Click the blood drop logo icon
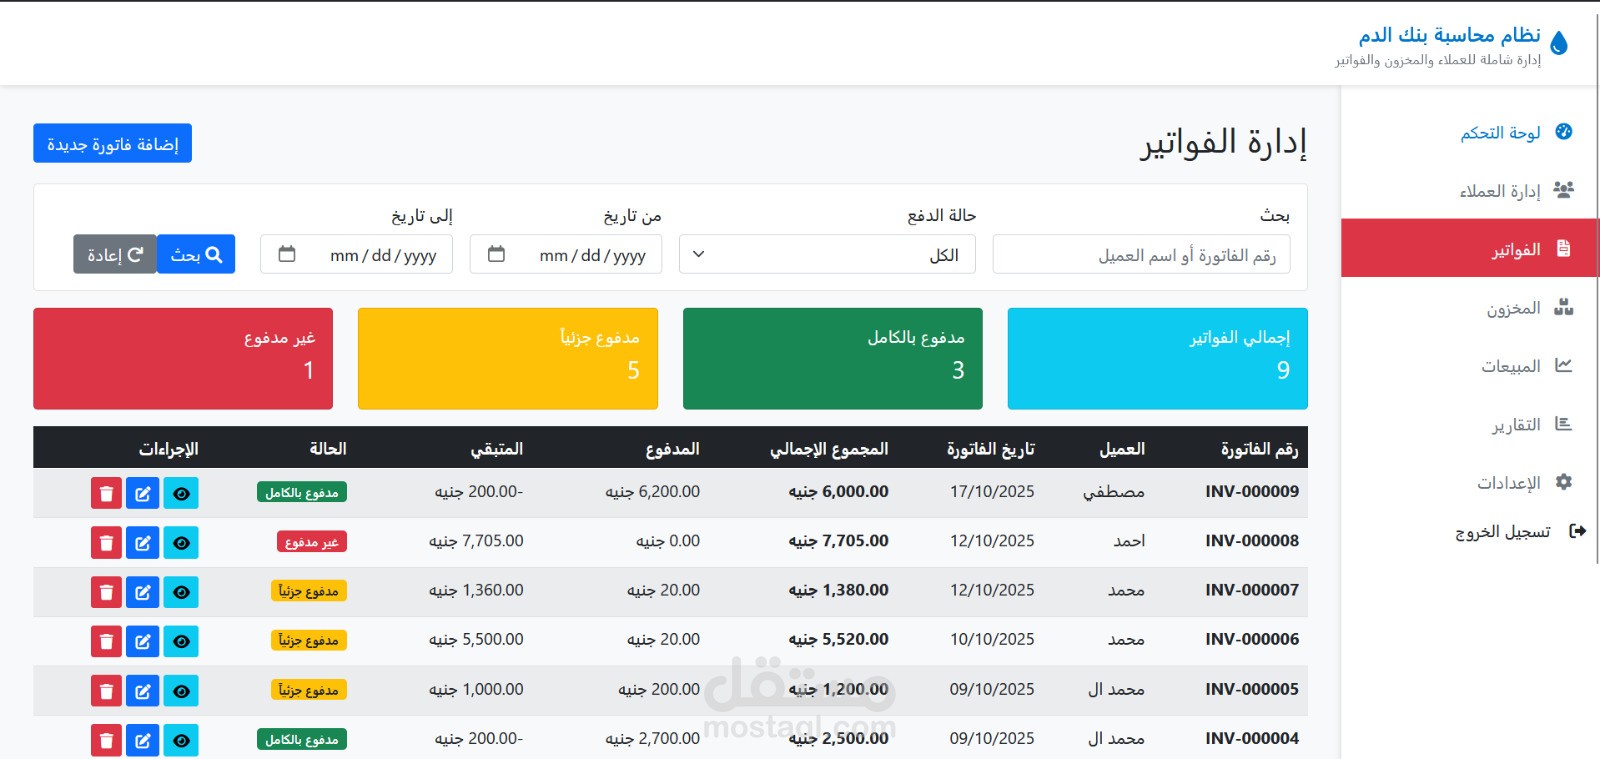This screenshot has height=759, width=1600. [1559, 43]
